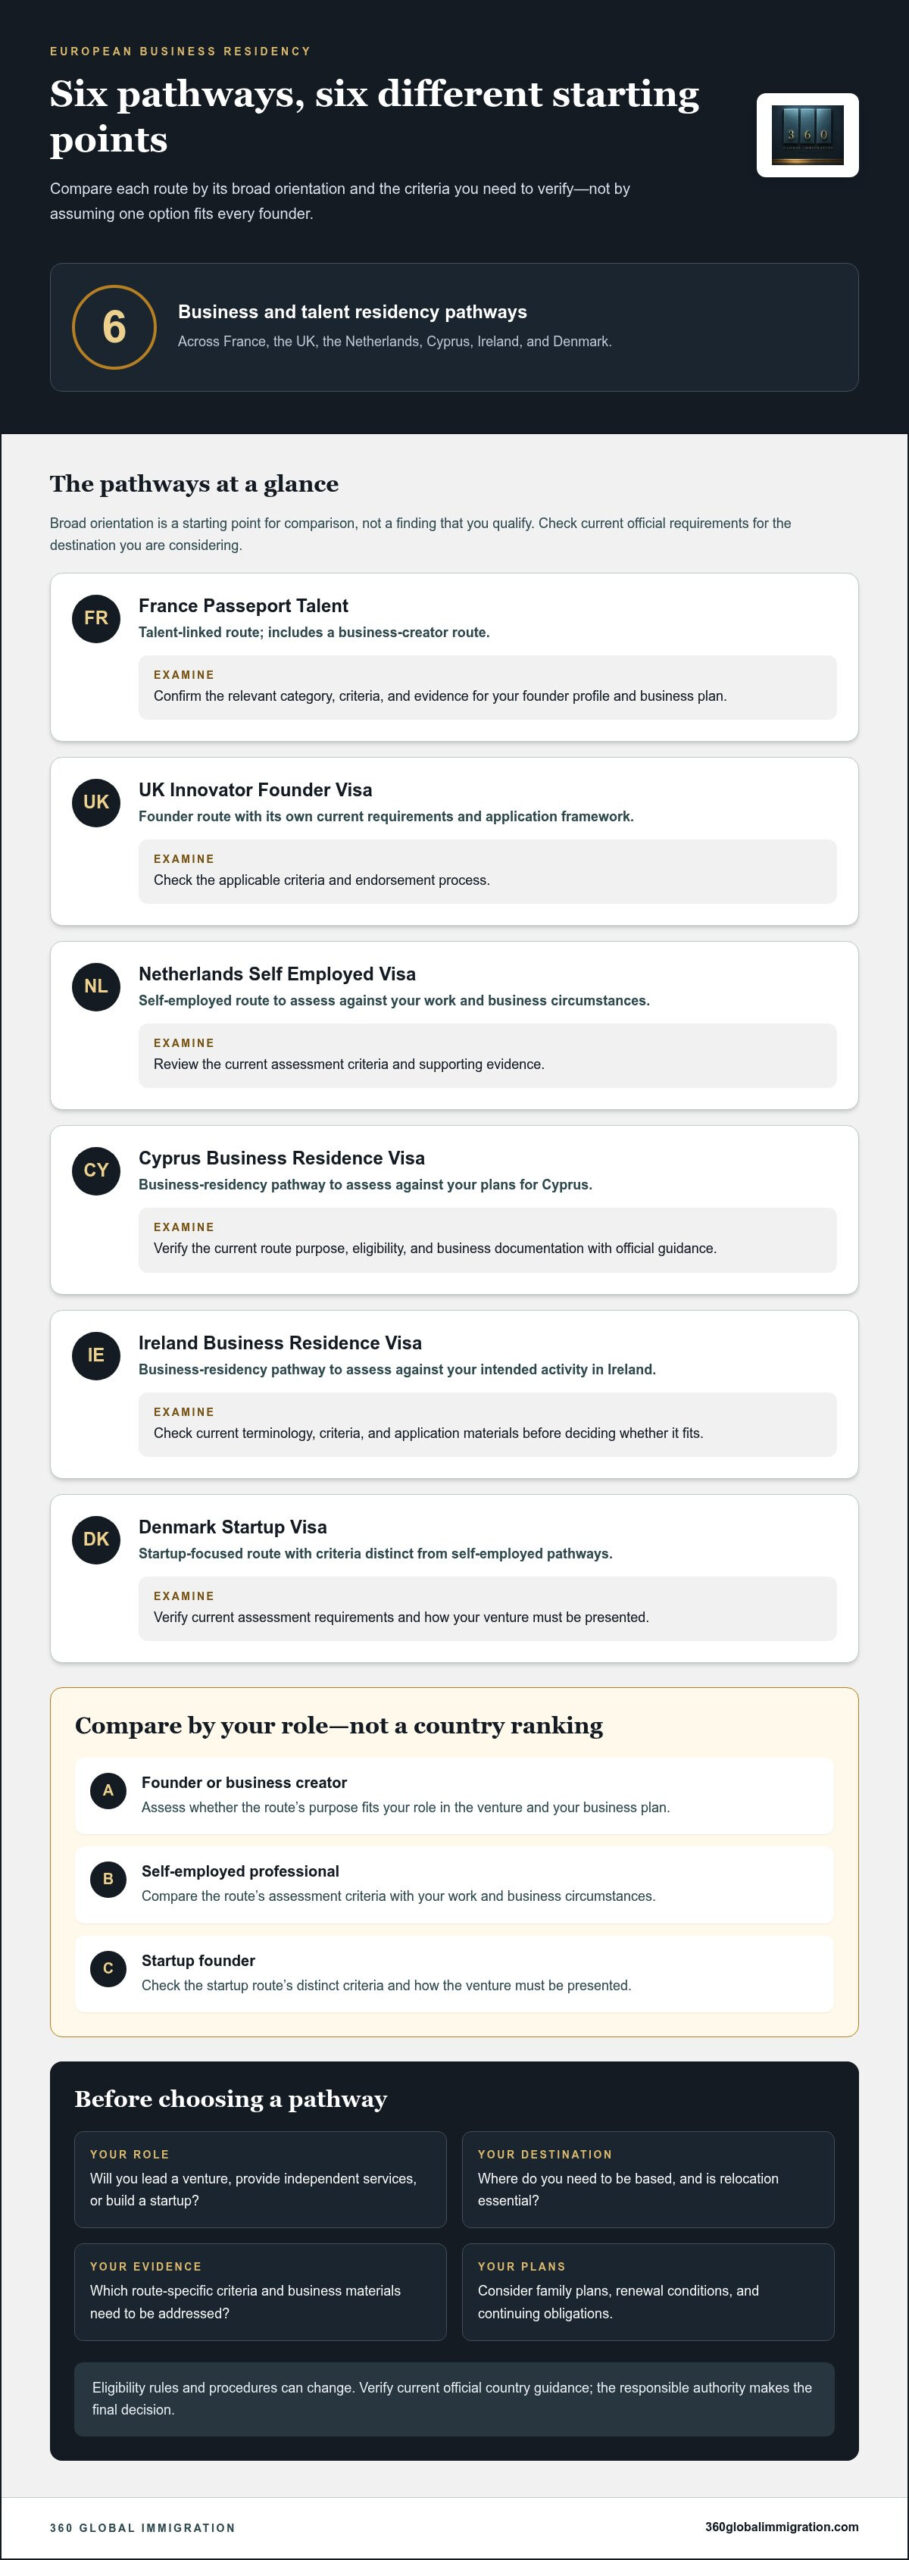Click the 360 logo image in header
This screenshot has width=909, height=2560.
[807, 135]
